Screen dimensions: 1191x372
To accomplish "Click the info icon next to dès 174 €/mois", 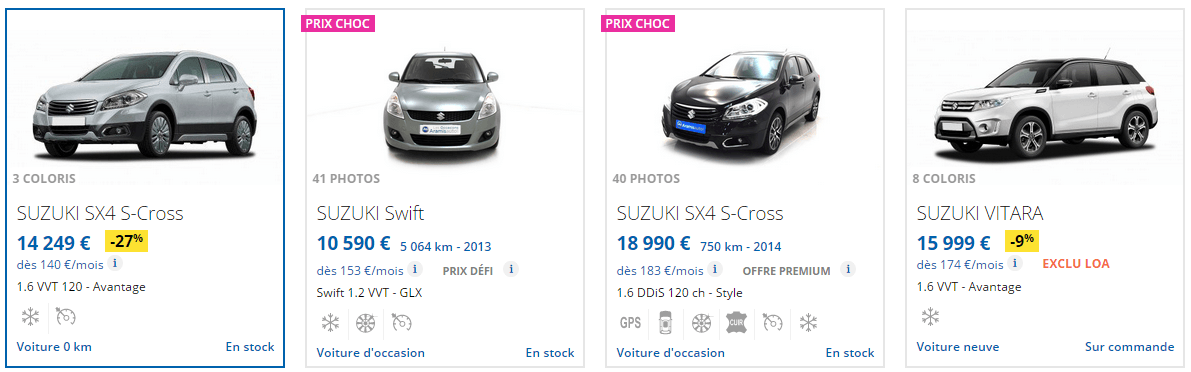I will [1015, 263].
